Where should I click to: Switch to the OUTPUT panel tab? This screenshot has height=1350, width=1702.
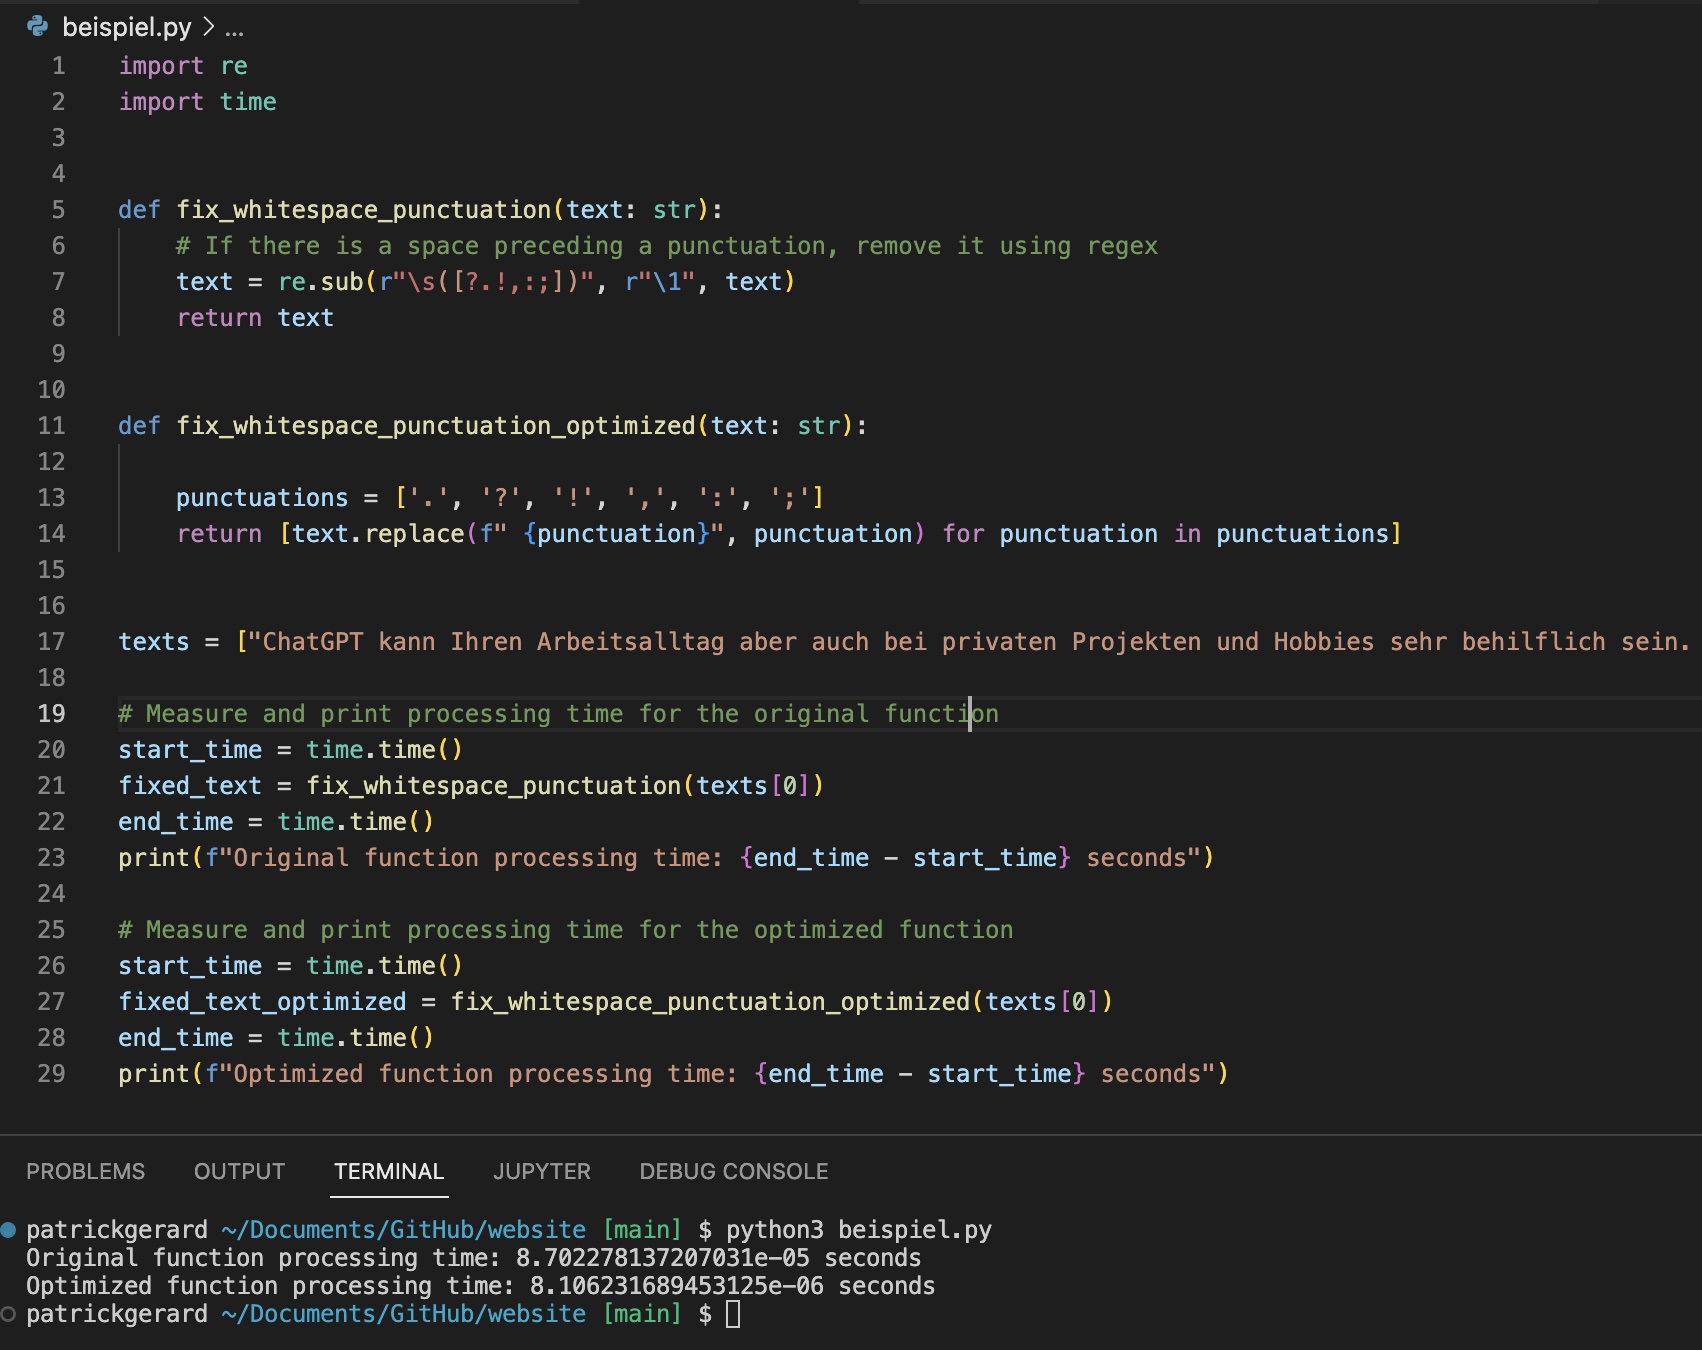[x=239, y=1171]
